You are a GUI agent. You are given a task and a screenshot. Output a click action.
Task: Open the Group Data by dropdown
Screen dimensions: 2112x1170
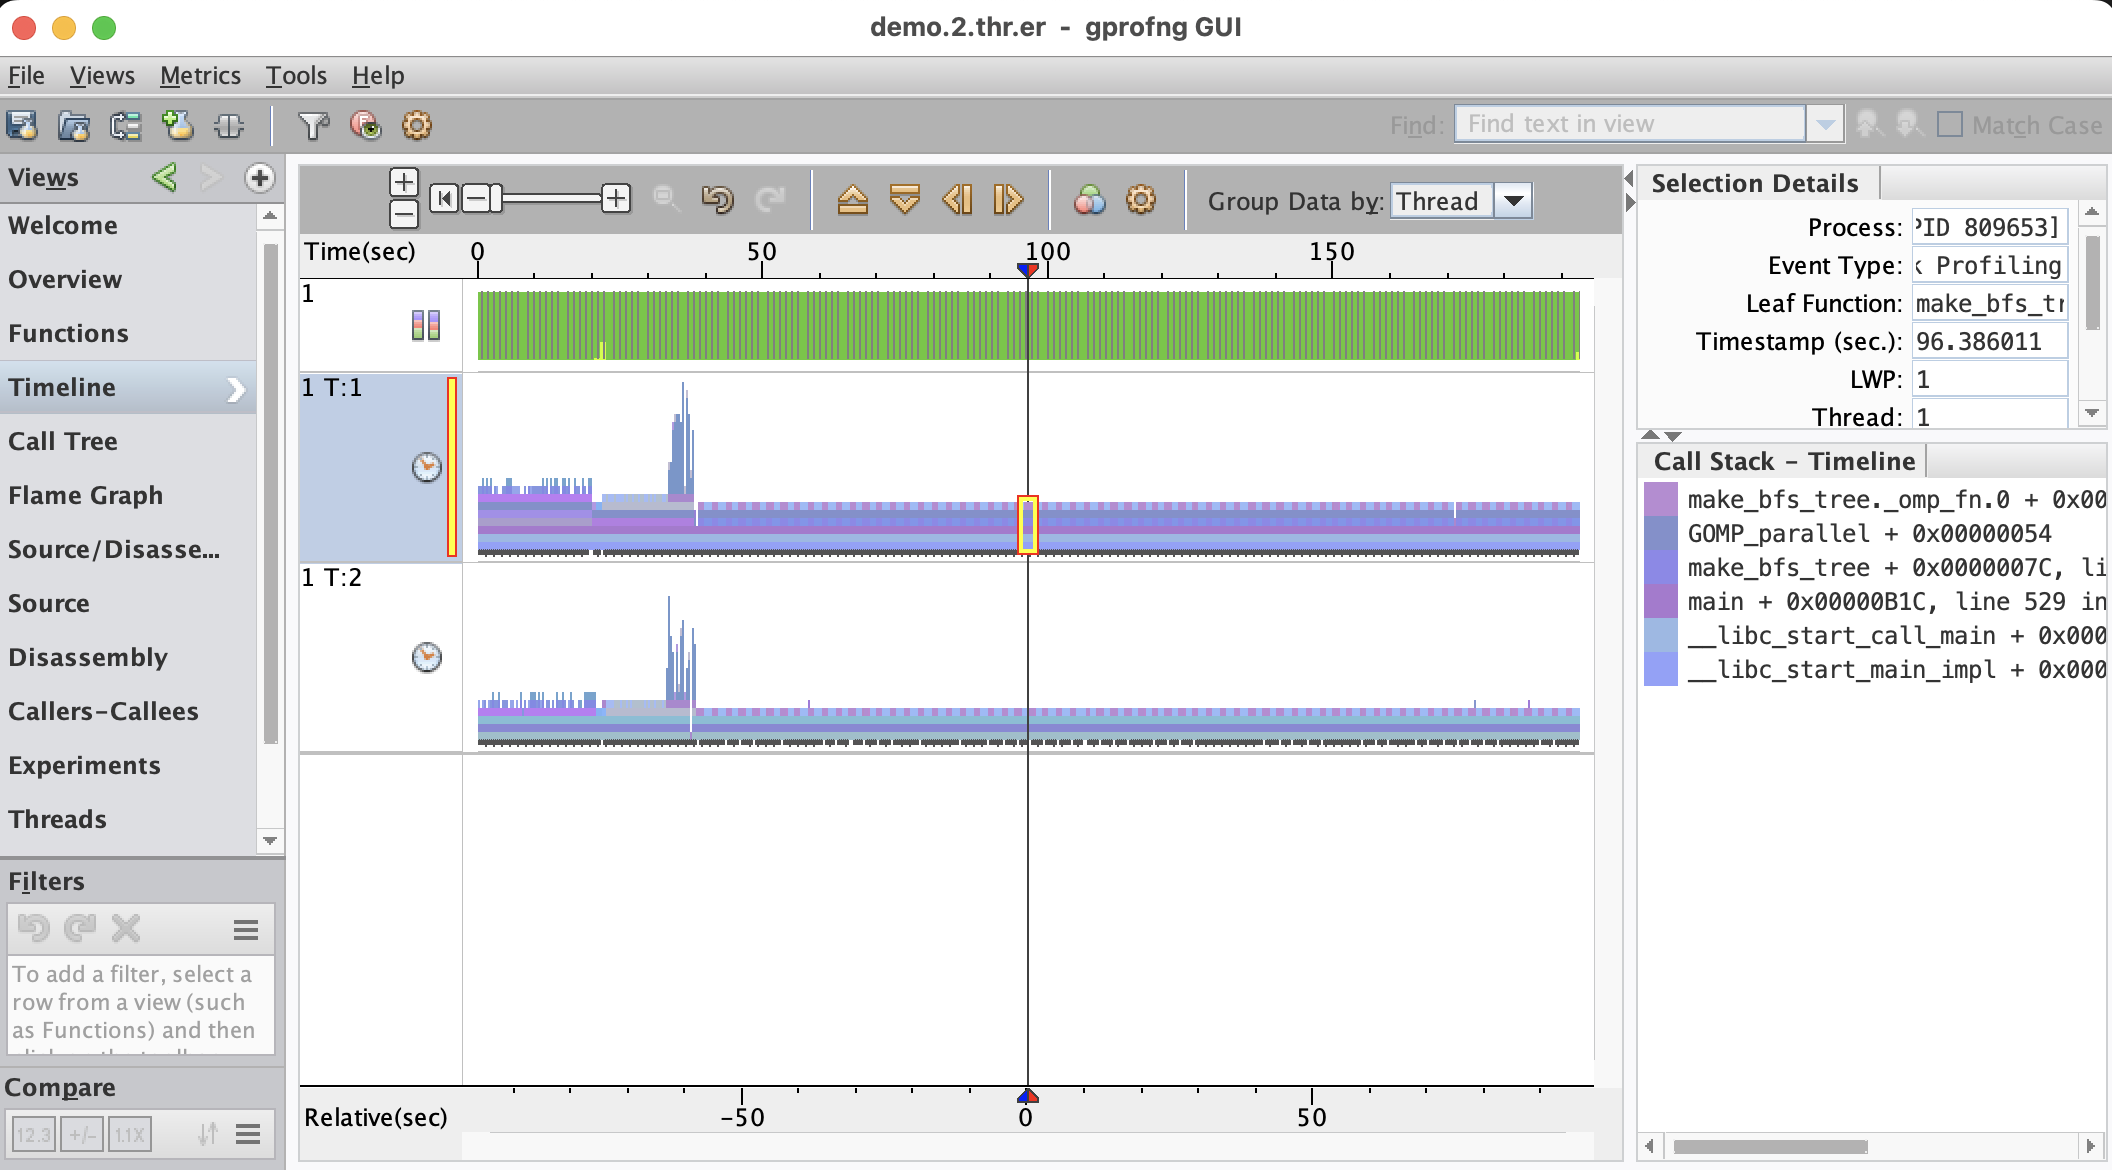[1514, 201]
